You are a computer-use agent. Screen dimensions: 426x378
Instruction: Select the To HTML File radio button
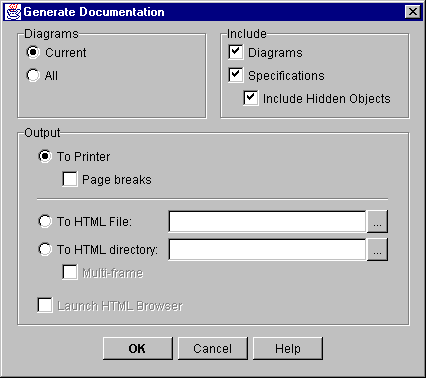(45, 221)
